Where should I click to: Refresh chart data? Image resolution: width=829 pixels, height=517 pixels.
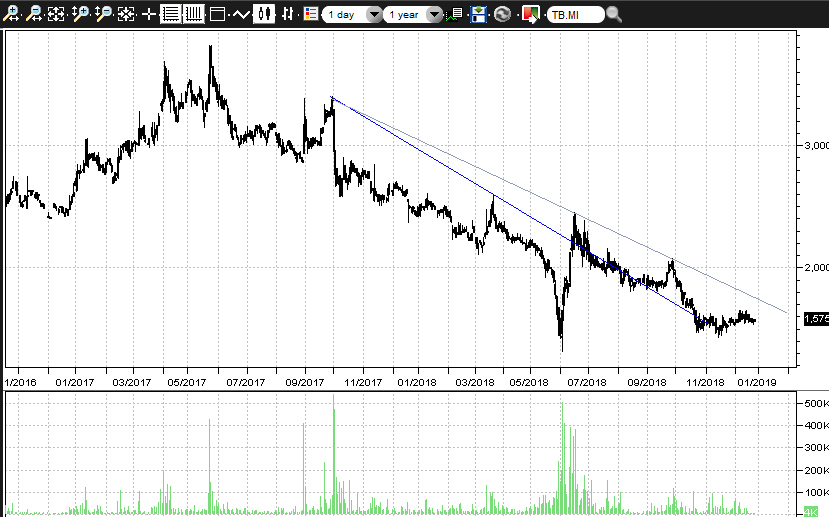click(x=502, y=14)
